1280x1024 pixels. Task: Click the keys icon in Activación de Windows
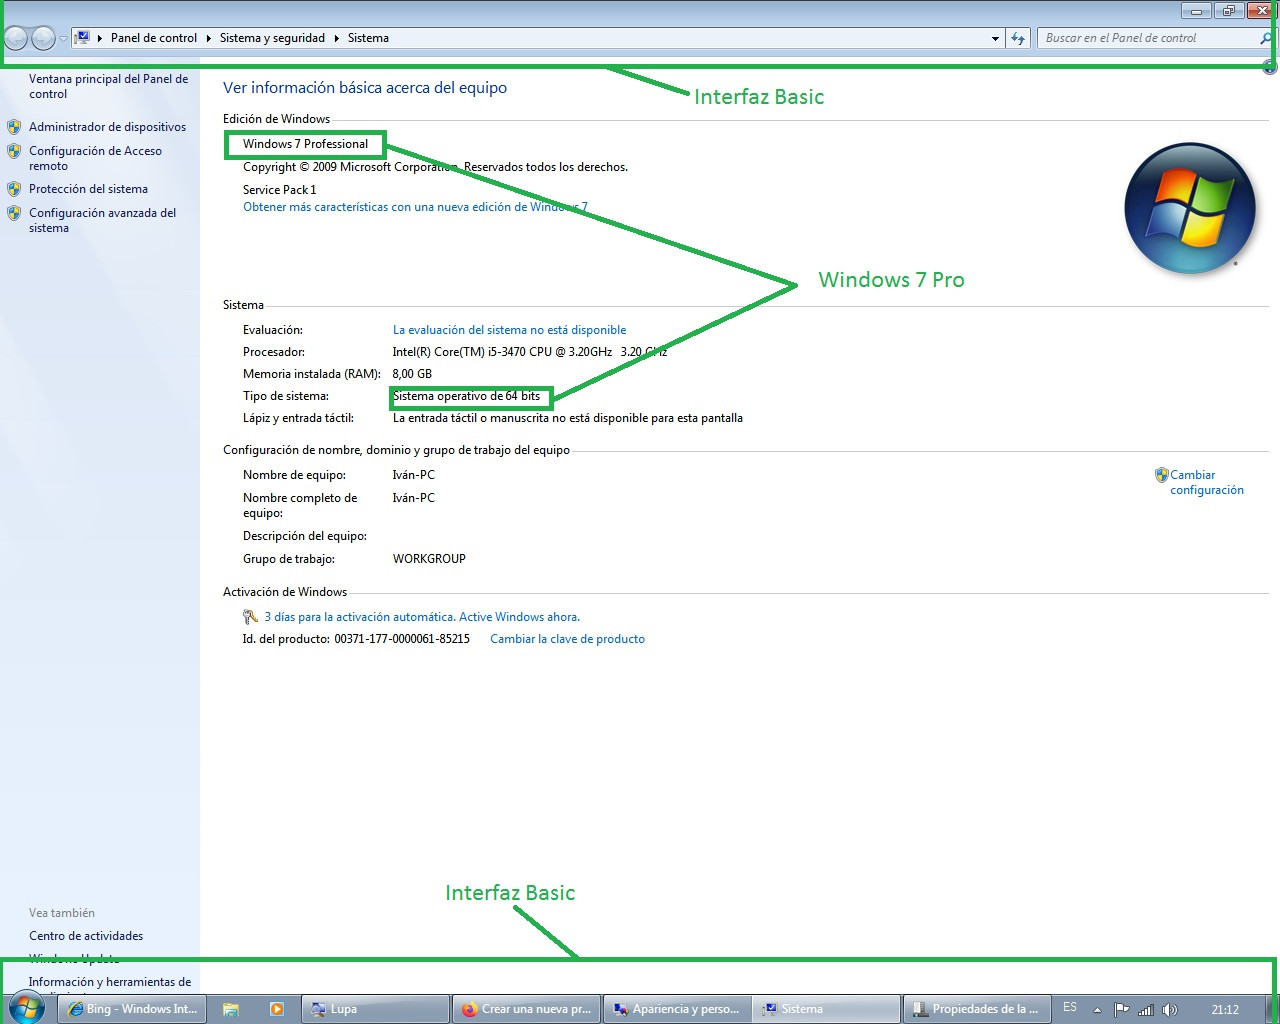(x=251, y=617)
